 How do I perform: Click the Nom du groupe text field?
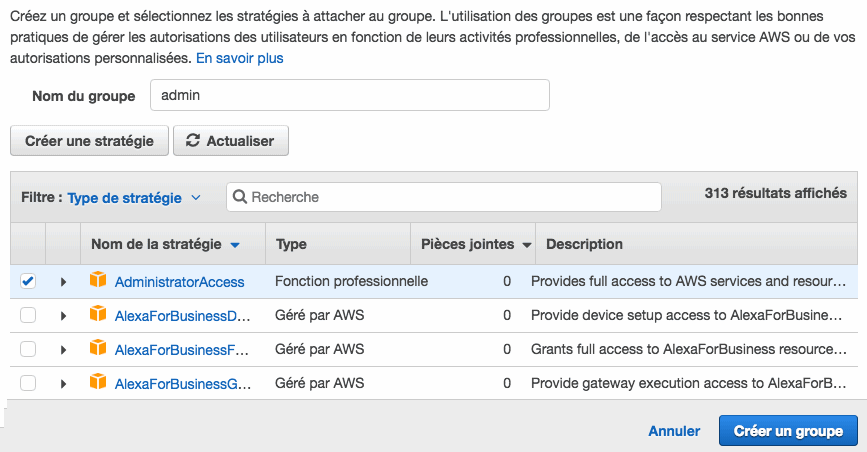pyautogui.click(x=349, y=96)
